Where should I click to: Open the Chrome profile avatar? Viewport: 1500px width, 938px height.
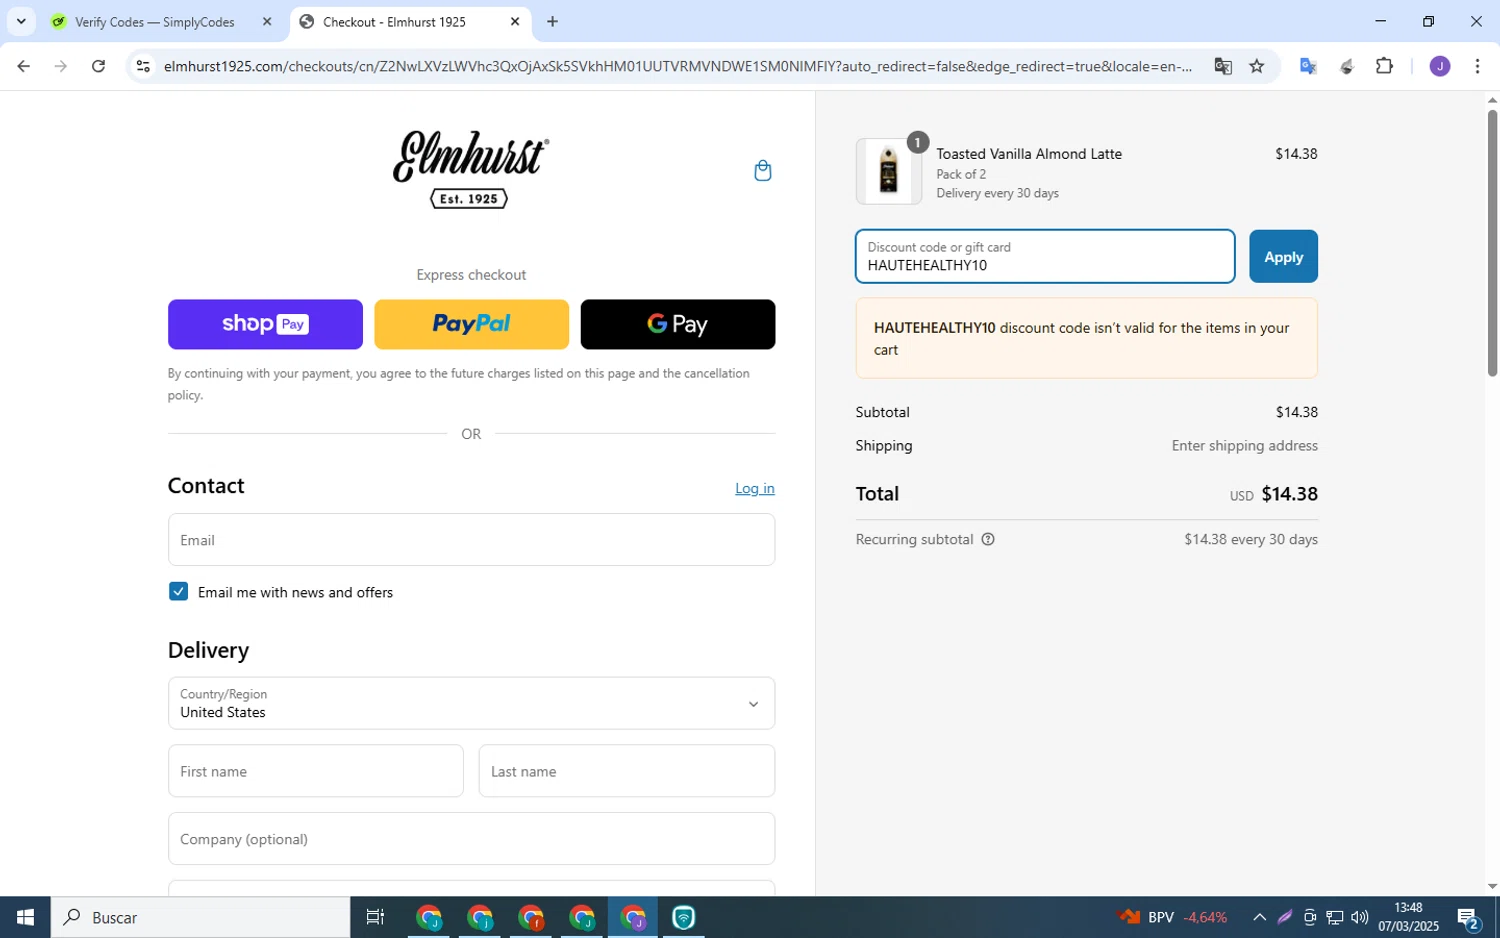pyautogui.click(x=1440, y=66)
